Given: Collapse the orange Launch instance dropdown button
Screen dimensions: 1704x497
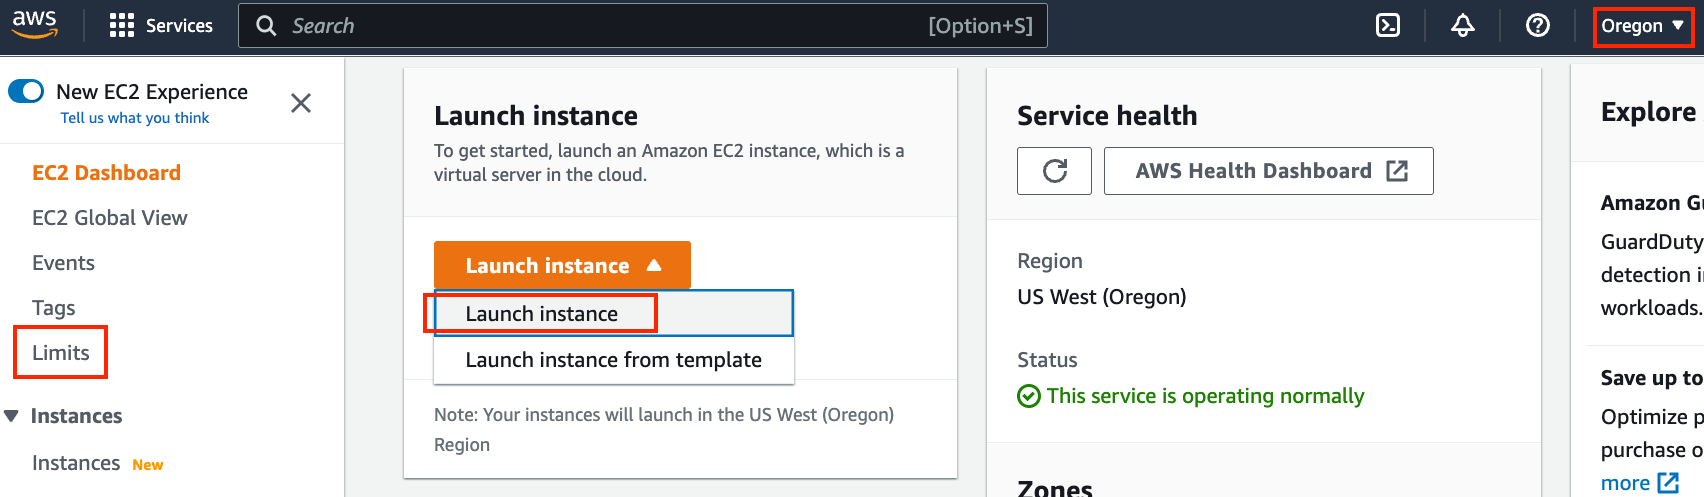Looking at the screenshot, I should [x=562, y=265].
